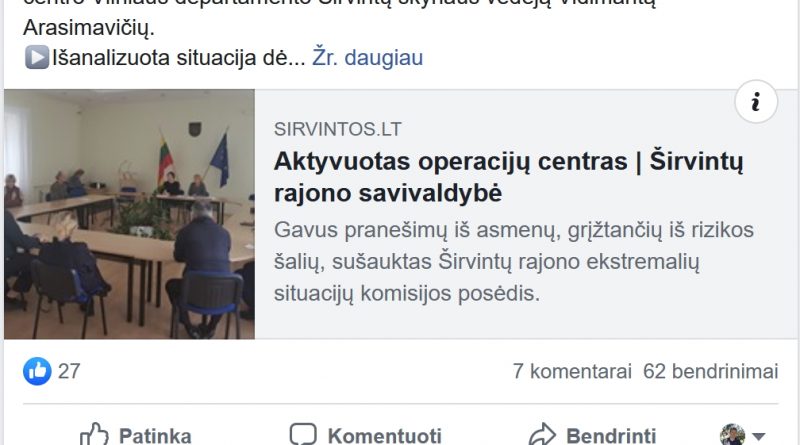This screenshot has height=445, width=800.
Task: Show who reacted via count 27
Action: [x=69, y=371]
